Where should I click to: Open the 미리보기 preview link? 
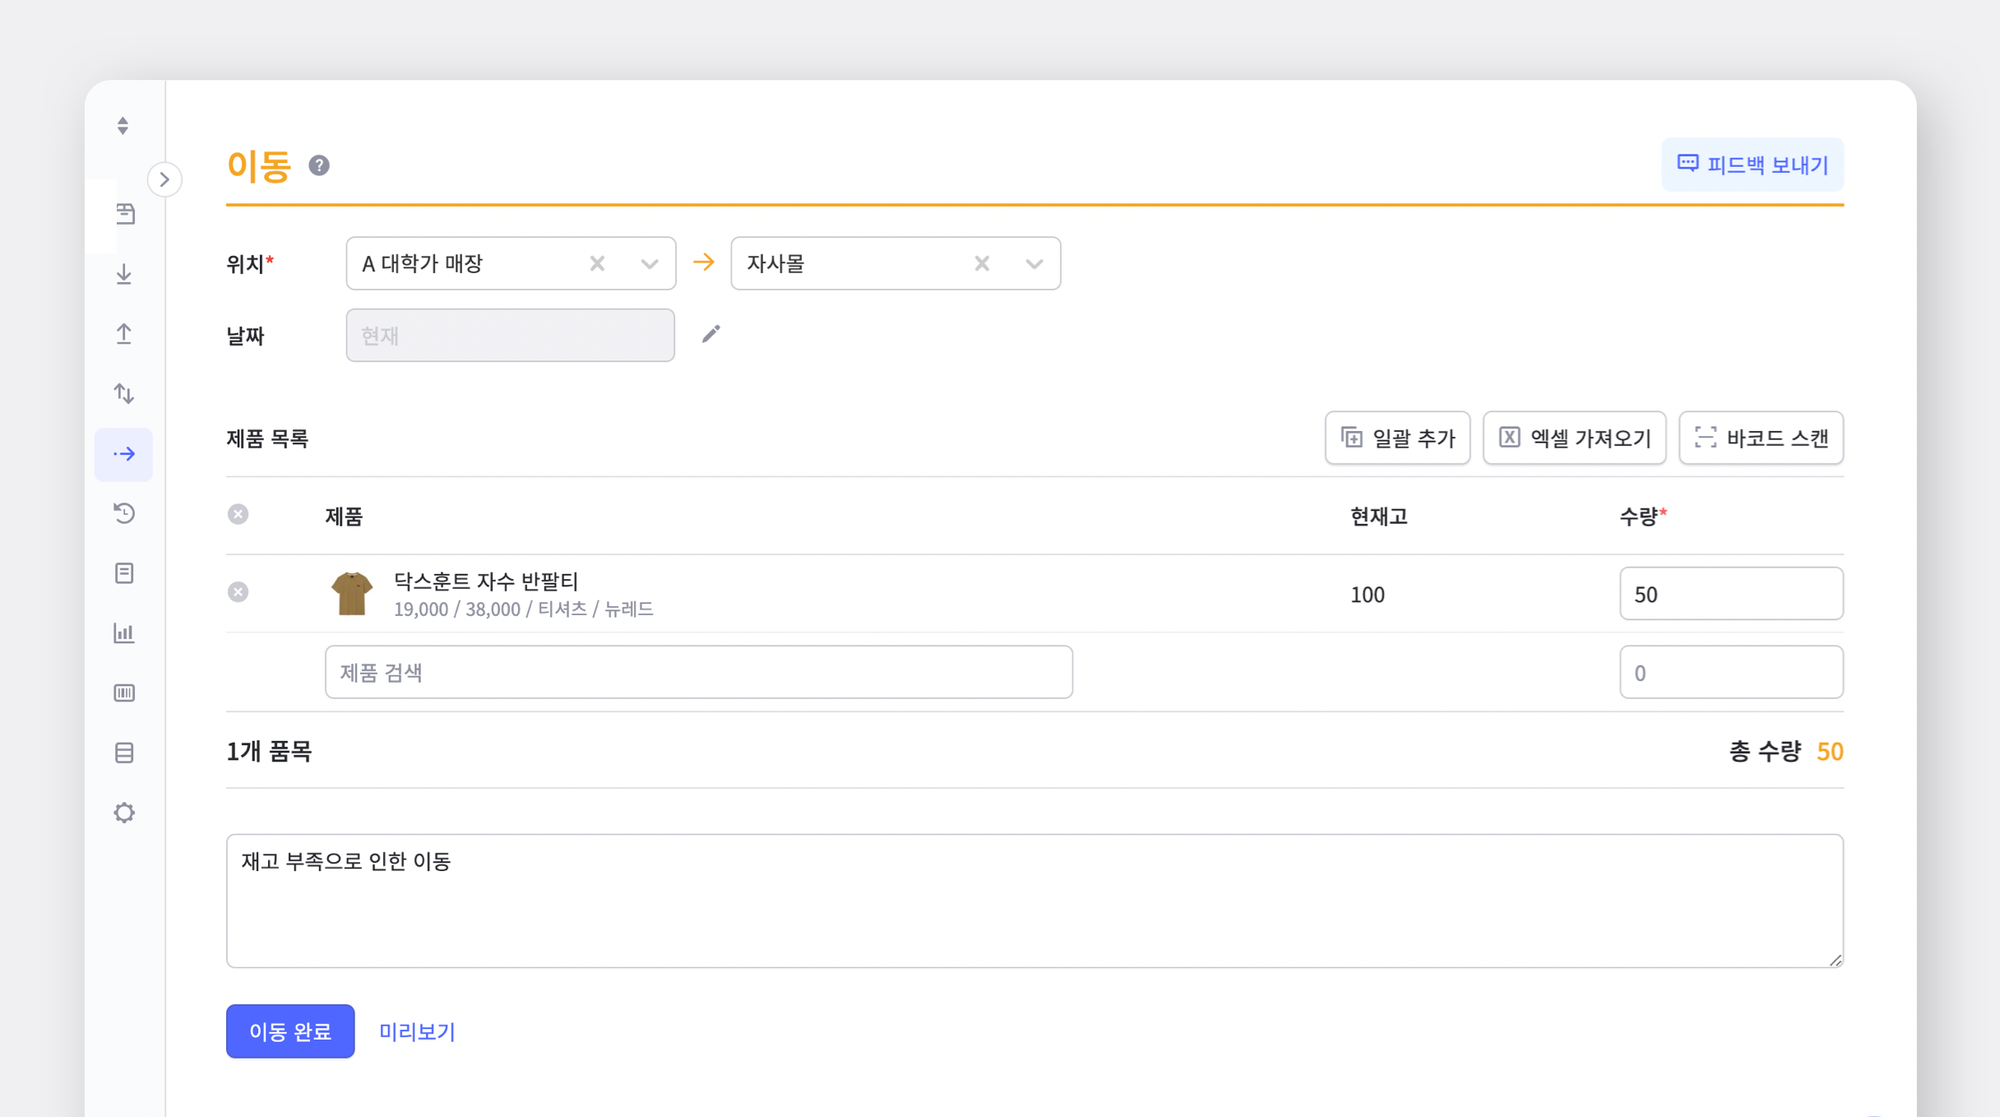(x=417, y=1031)
